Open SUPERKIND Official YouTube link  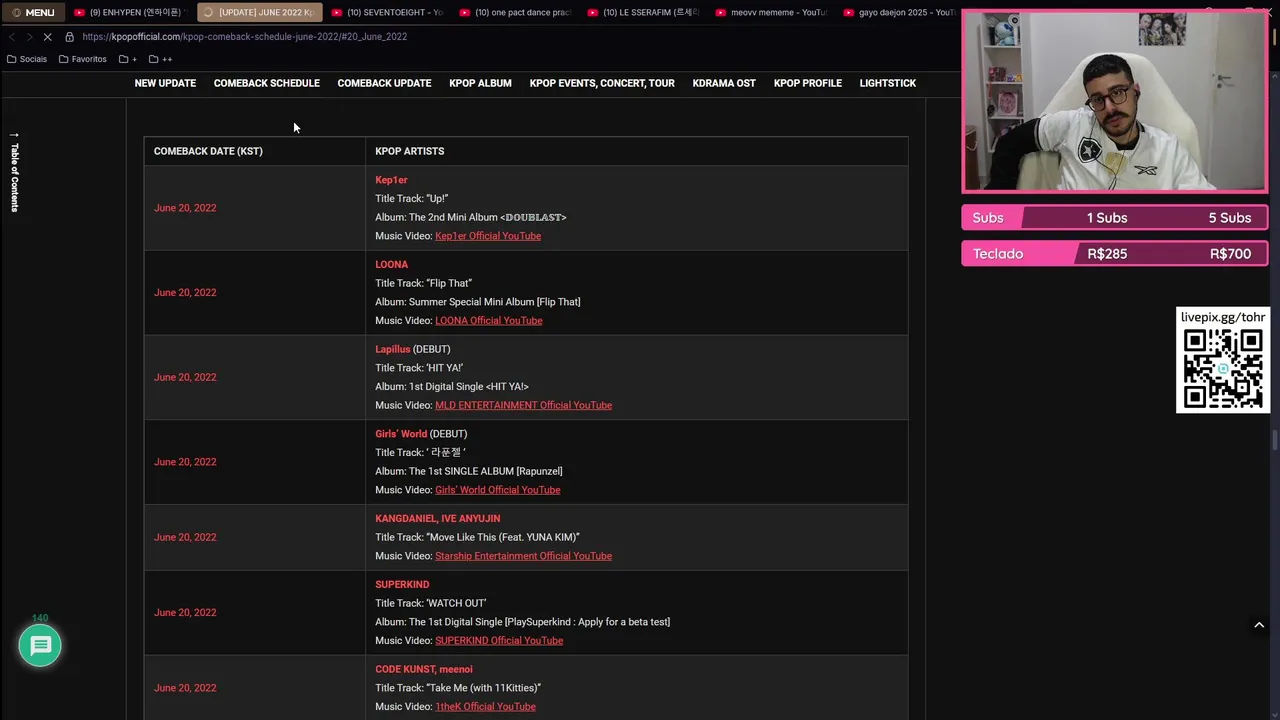click(x=499, y=641)
